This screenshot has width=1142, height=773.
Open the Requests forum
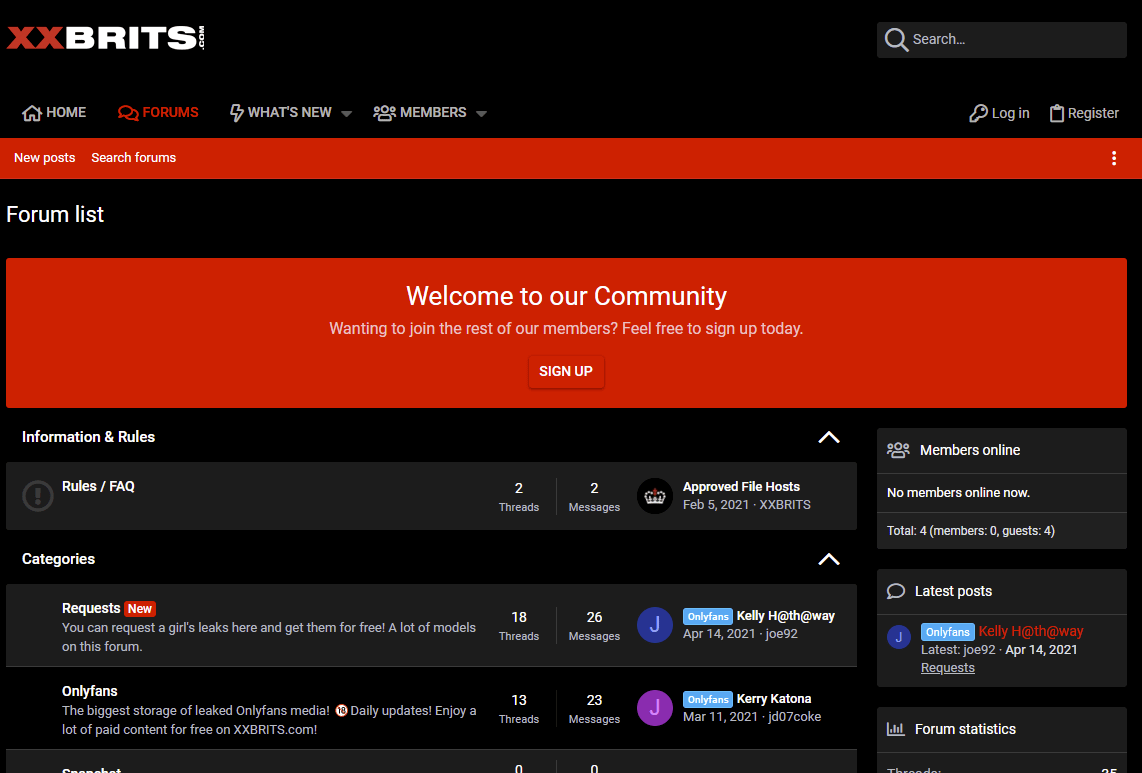pyautogui.click(x=91, y=608)
